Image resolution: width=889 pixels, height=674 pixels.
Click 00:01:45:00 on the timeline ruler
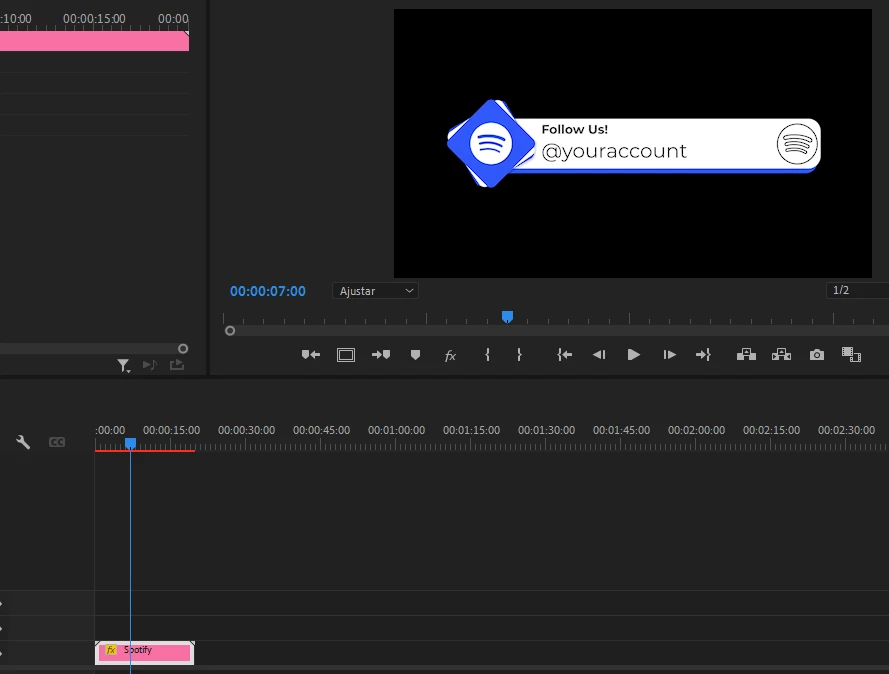point(621,430)
